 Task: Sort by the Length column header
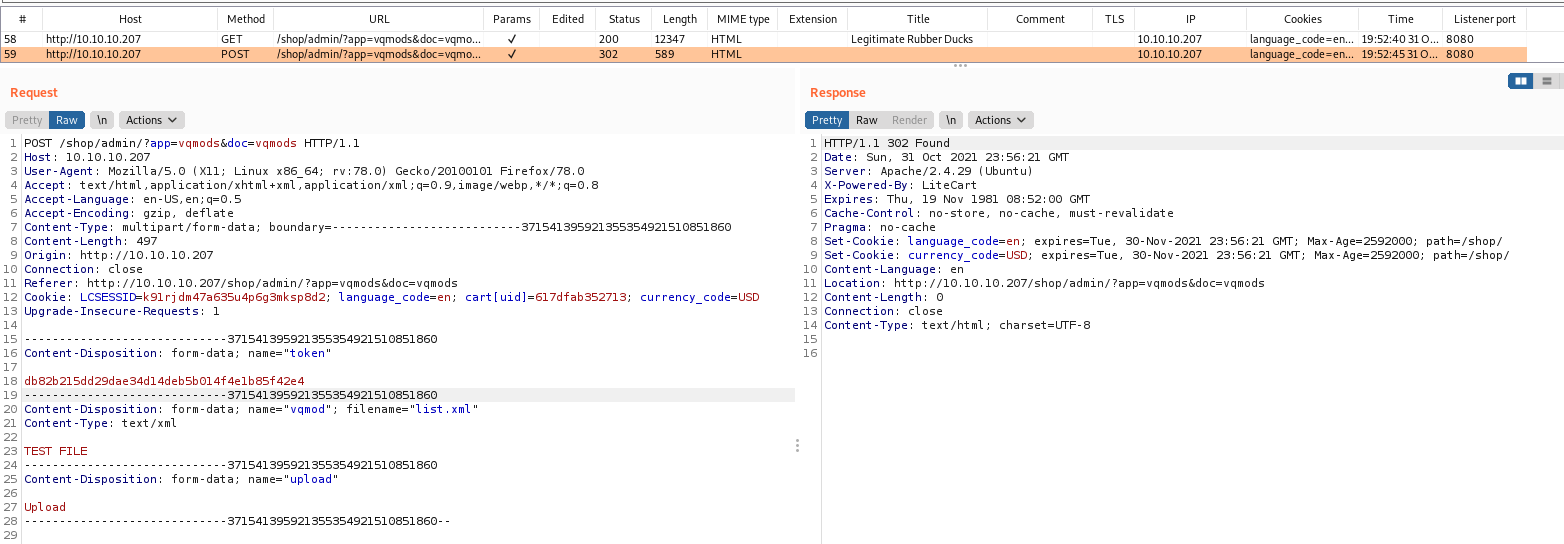point(680,19)
